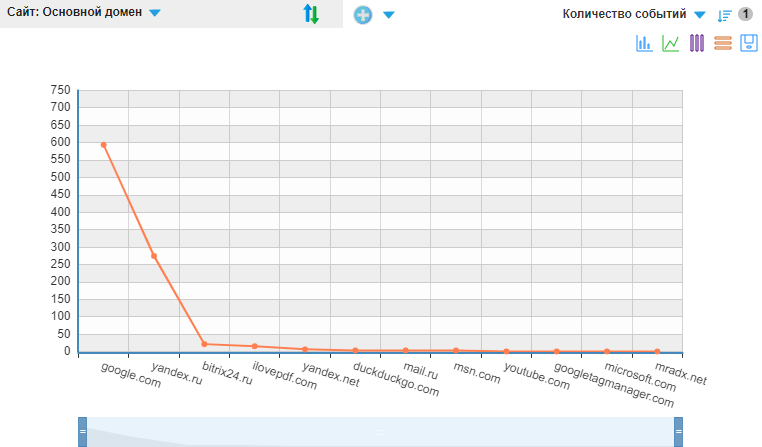Open the Сайт: Основной домен dropdown
Screen dimensions: 762x447
(84, 13)
